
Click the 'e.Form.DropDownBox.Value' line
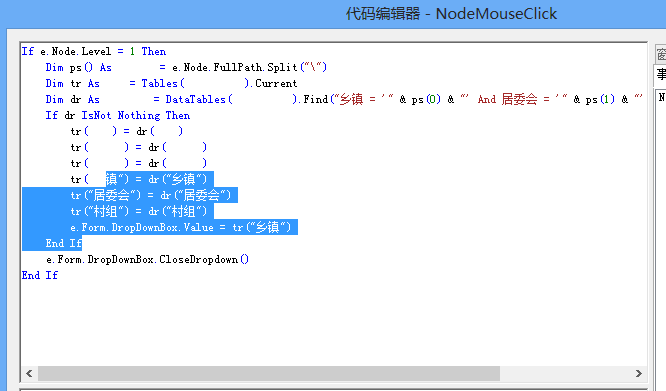coord(181,227)
